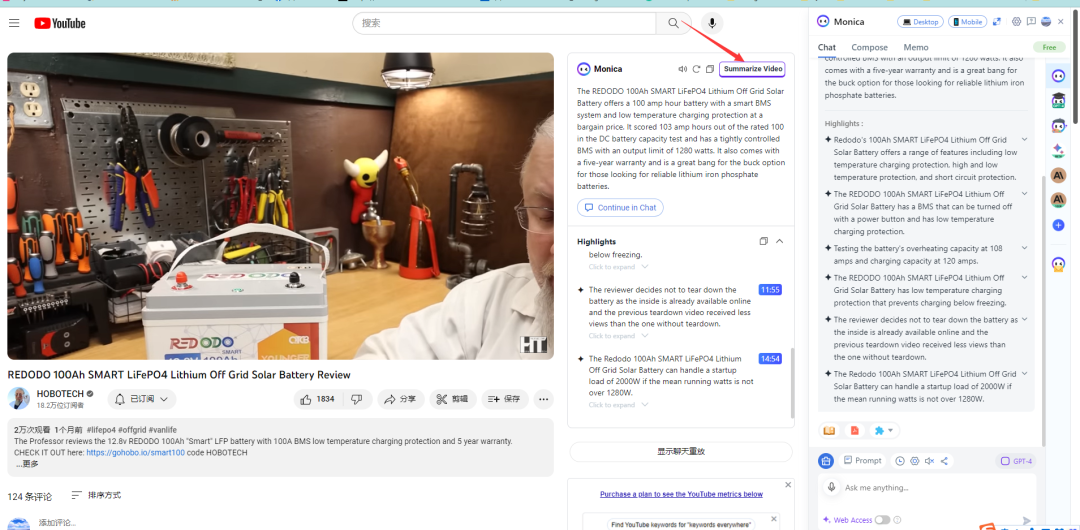Jump to the 11:55 timestamp
Screen dimensions: 1080x530
pyautogui.click(x=770, y=290)
